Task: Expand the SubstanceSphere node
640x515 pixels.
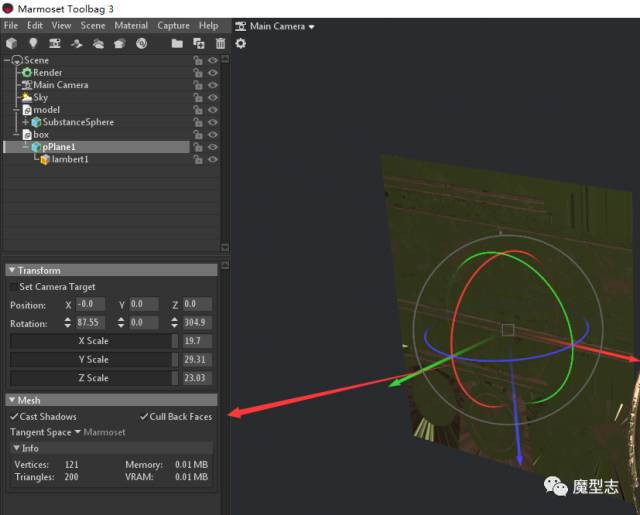Action: (x=25, y=122)
